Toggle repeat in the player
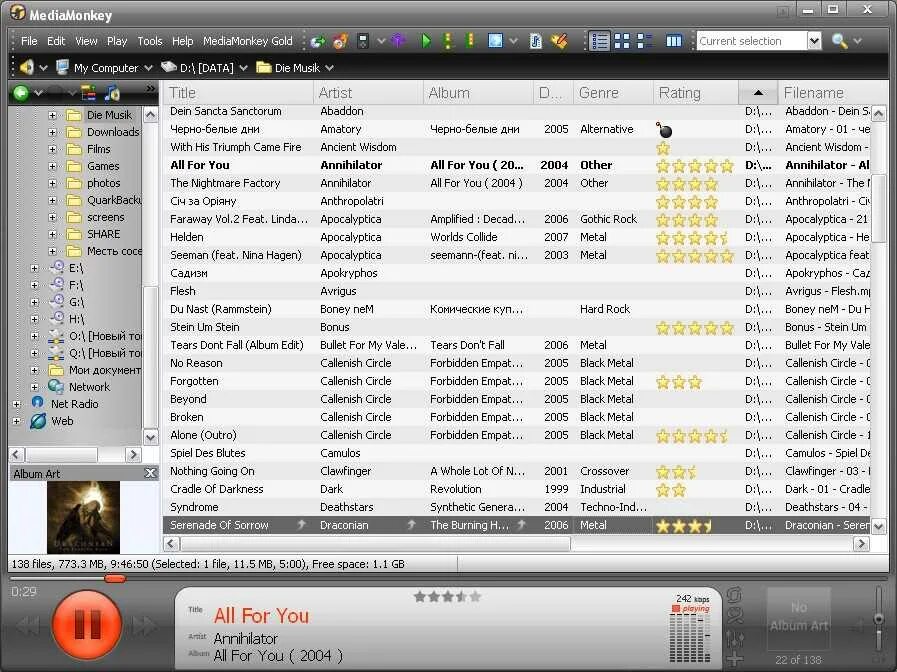 coord(734,595)
